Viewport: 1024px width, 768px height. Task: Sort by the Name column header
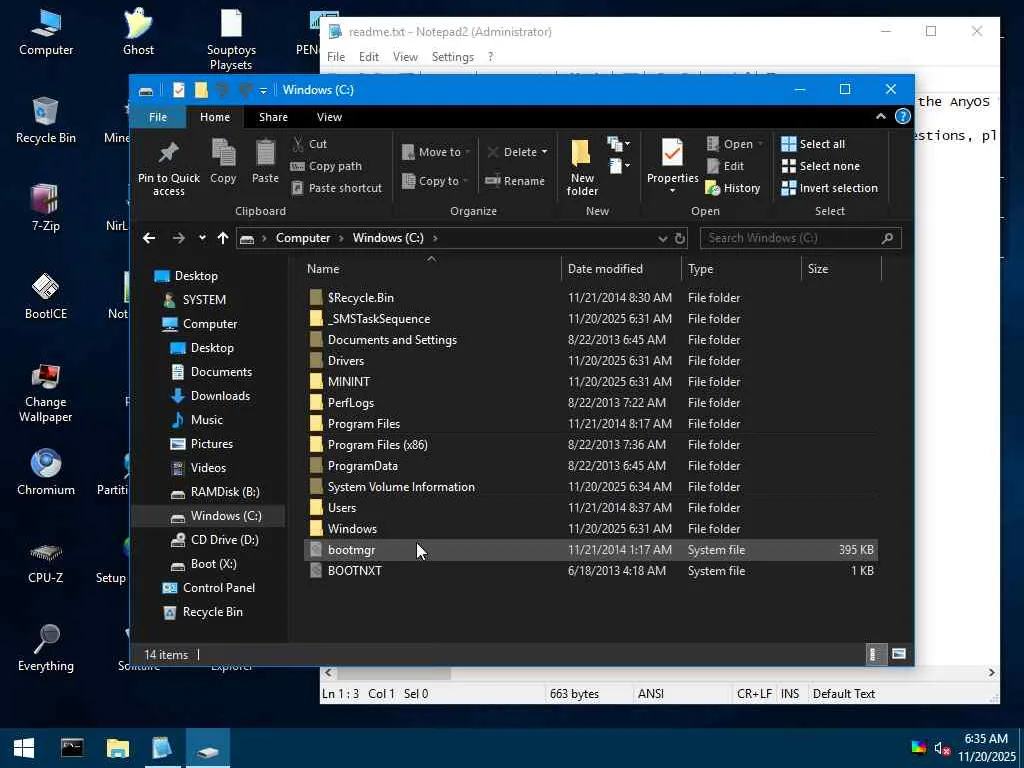pyautogui.click(x=323, y=269)
